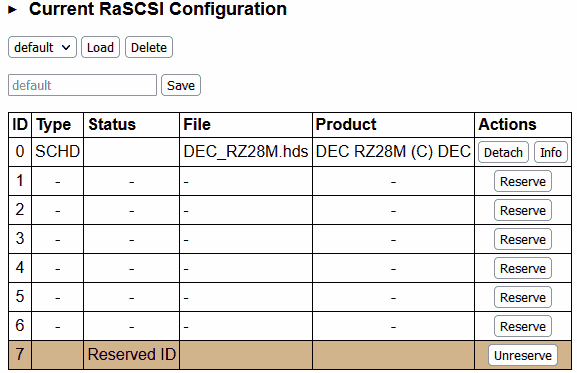Click the Reserved ID status cell
Image resolution: width=577 pixels, height=373 pixels.
click(131, 355)
